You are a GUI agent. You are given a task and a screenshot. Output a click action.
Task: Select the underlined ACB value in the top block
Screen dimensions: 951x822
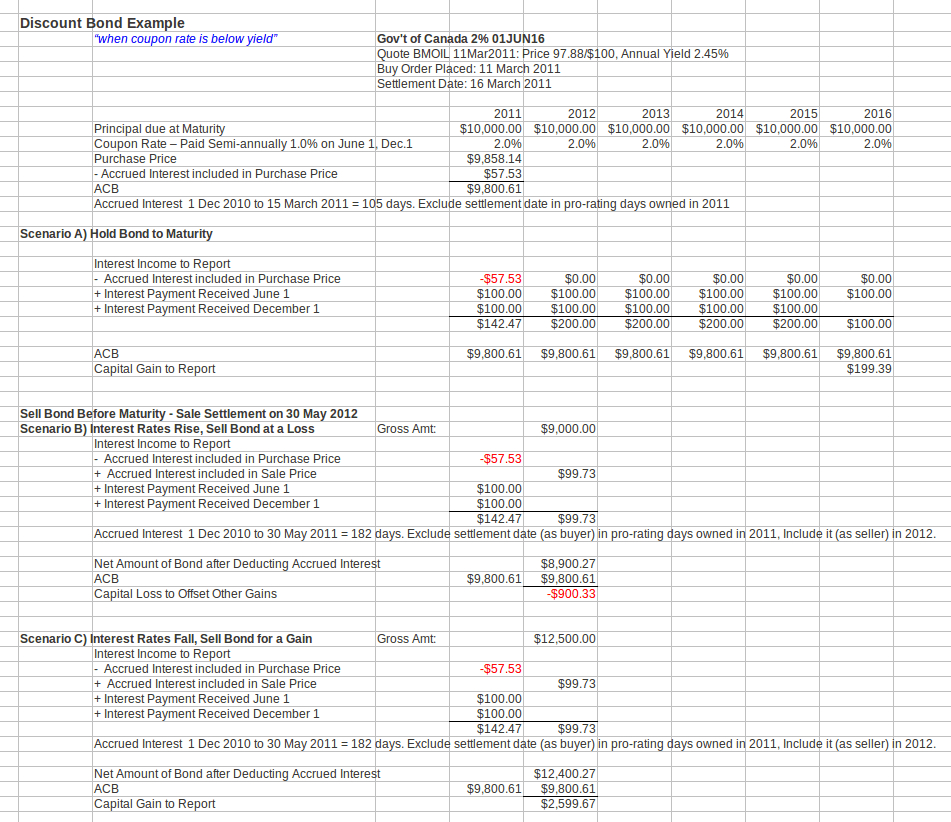494,189
